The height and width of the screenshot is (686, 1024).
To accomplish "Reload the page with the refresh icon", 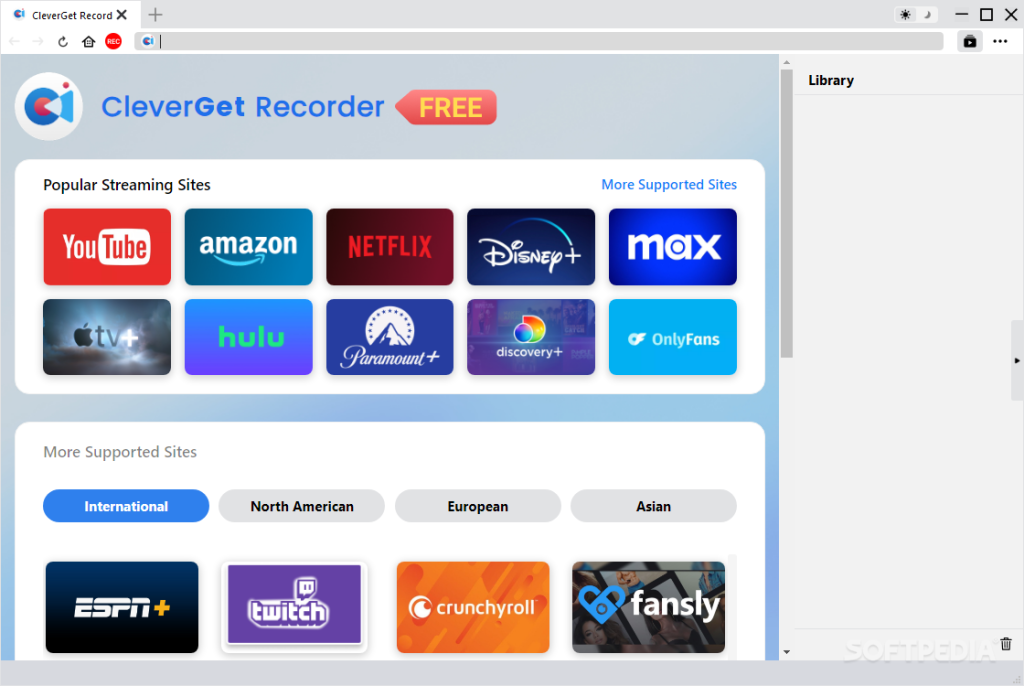I will point(63,41).
